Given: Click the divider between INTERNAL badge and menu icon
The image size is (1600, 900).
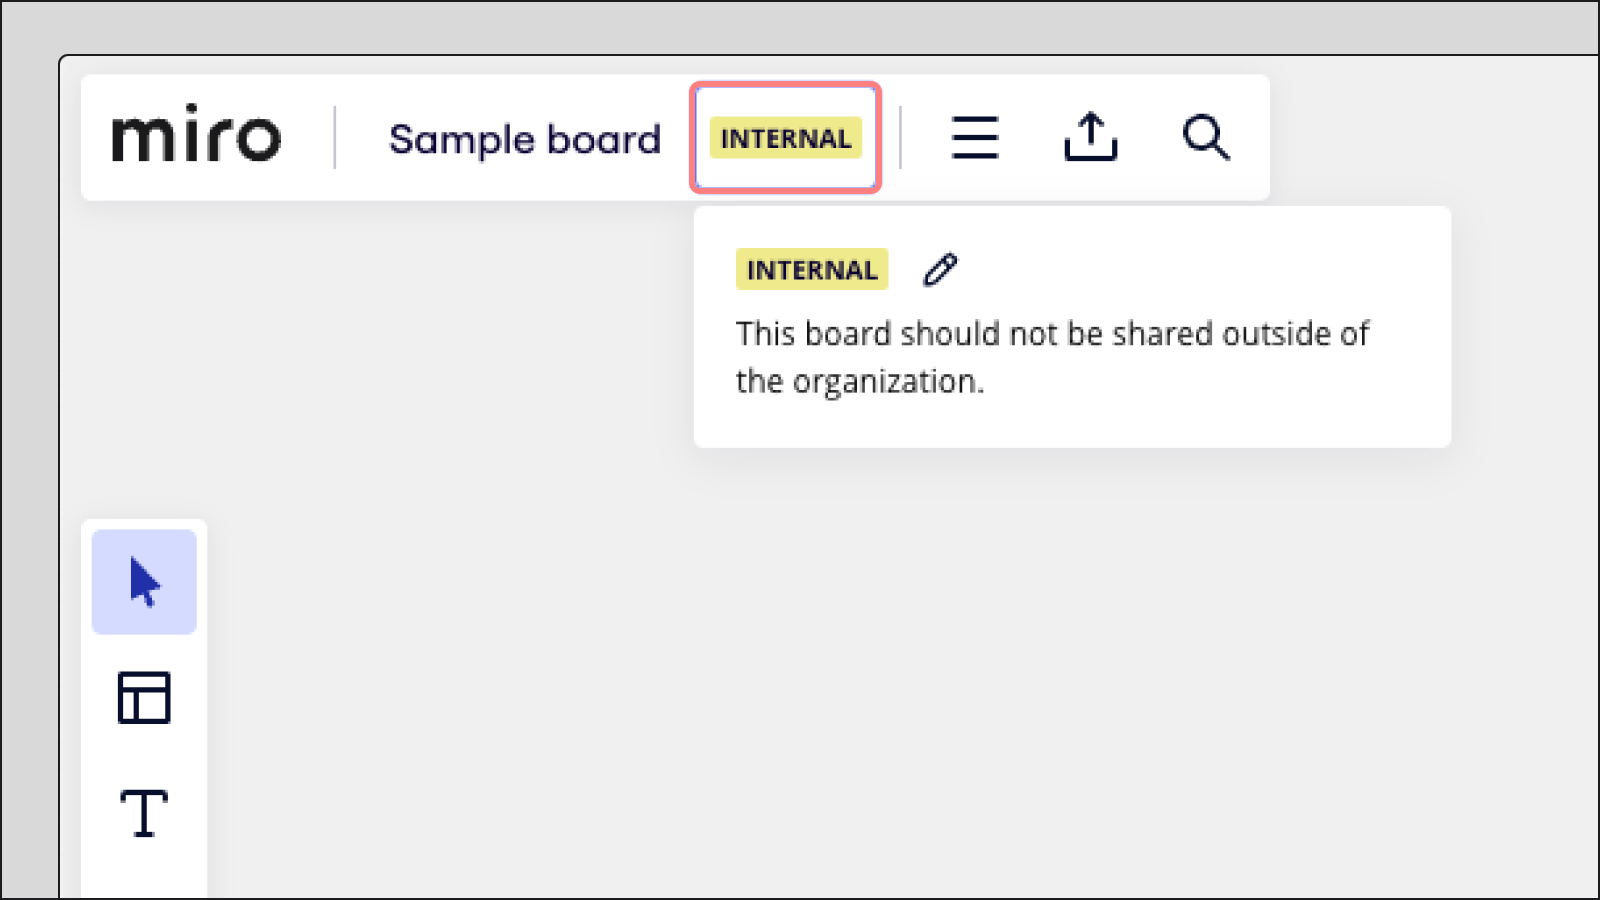Looking at the screenshot, I should coord(901,137).
